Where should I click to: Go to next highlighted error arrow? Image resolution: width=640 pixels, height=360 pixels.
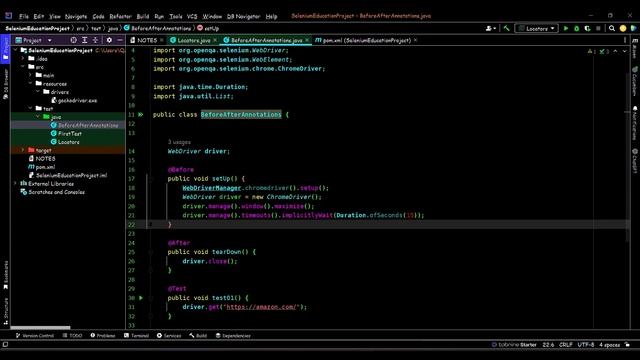click(x=624, y=51)
